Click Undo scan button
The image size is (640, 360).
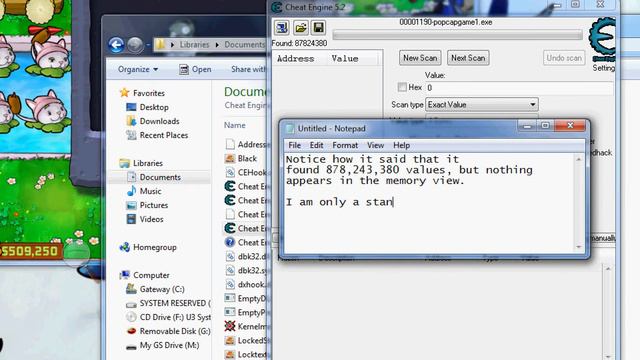pos(564,58)
